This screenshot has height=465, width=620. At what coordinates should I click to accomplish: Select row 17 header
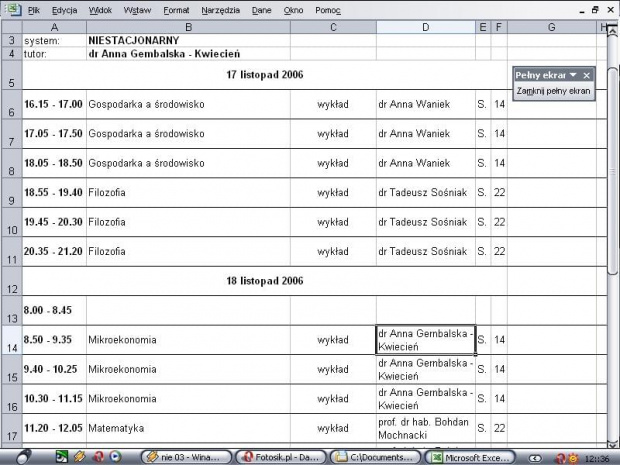pos(11,428)
